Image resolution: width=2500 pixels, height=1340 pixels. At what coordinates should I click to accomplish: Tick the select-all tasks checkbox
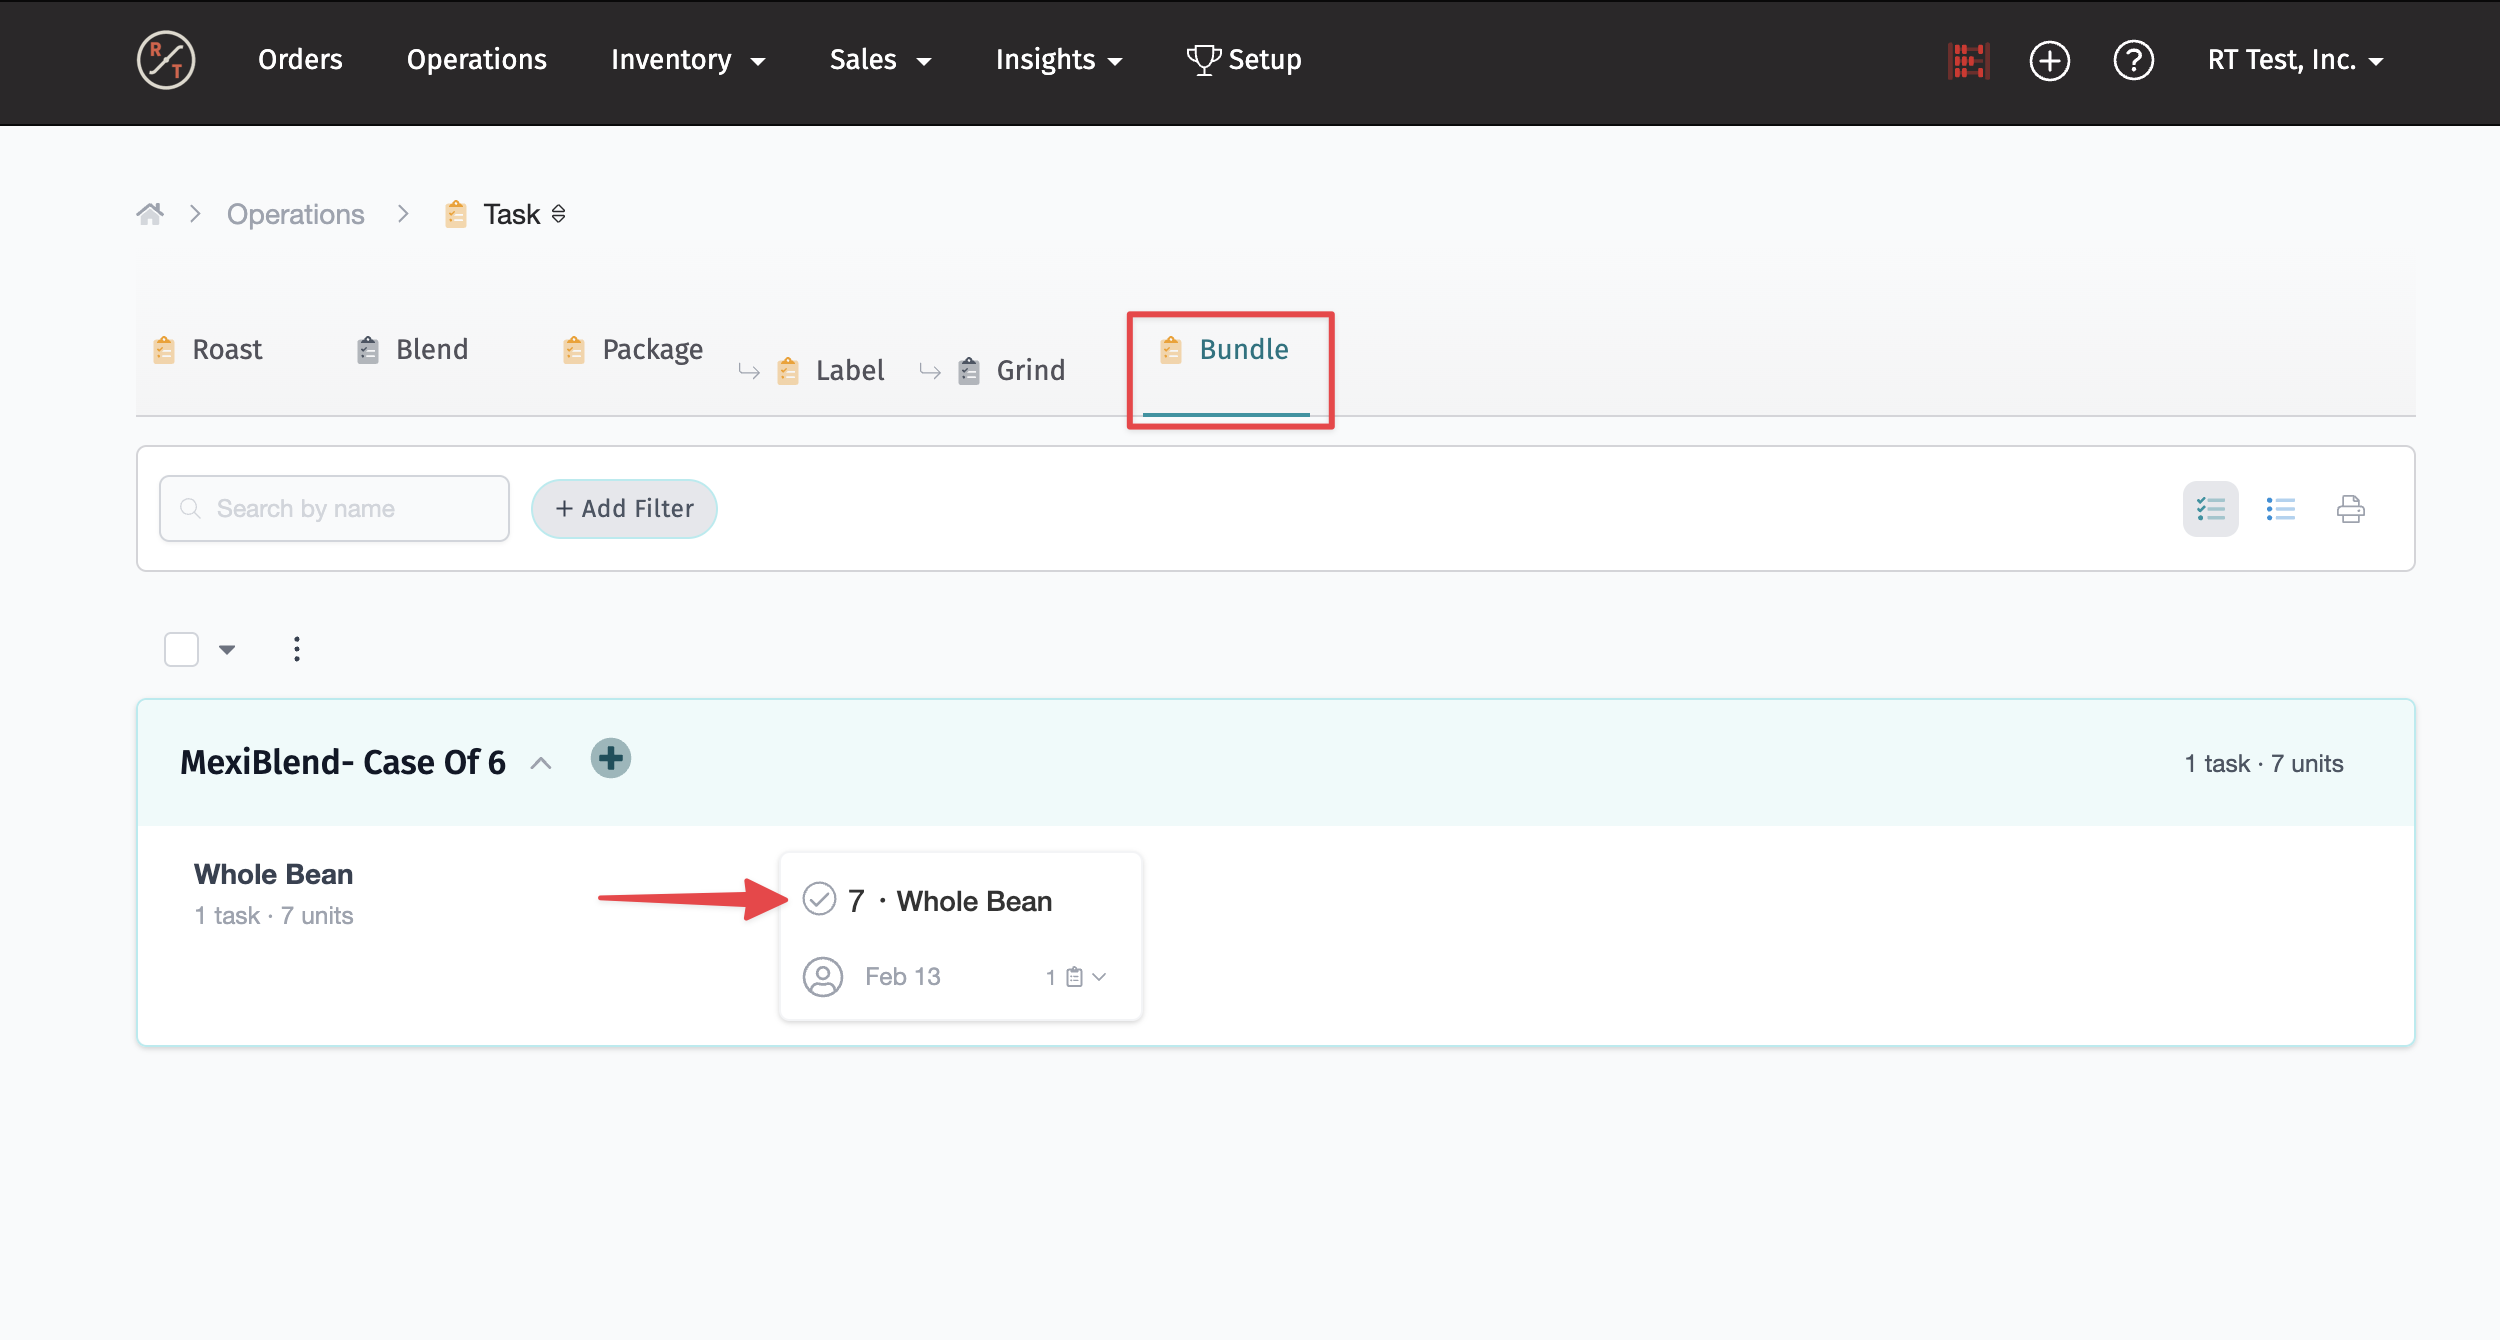pyautogui.click(x=181, y=649)
